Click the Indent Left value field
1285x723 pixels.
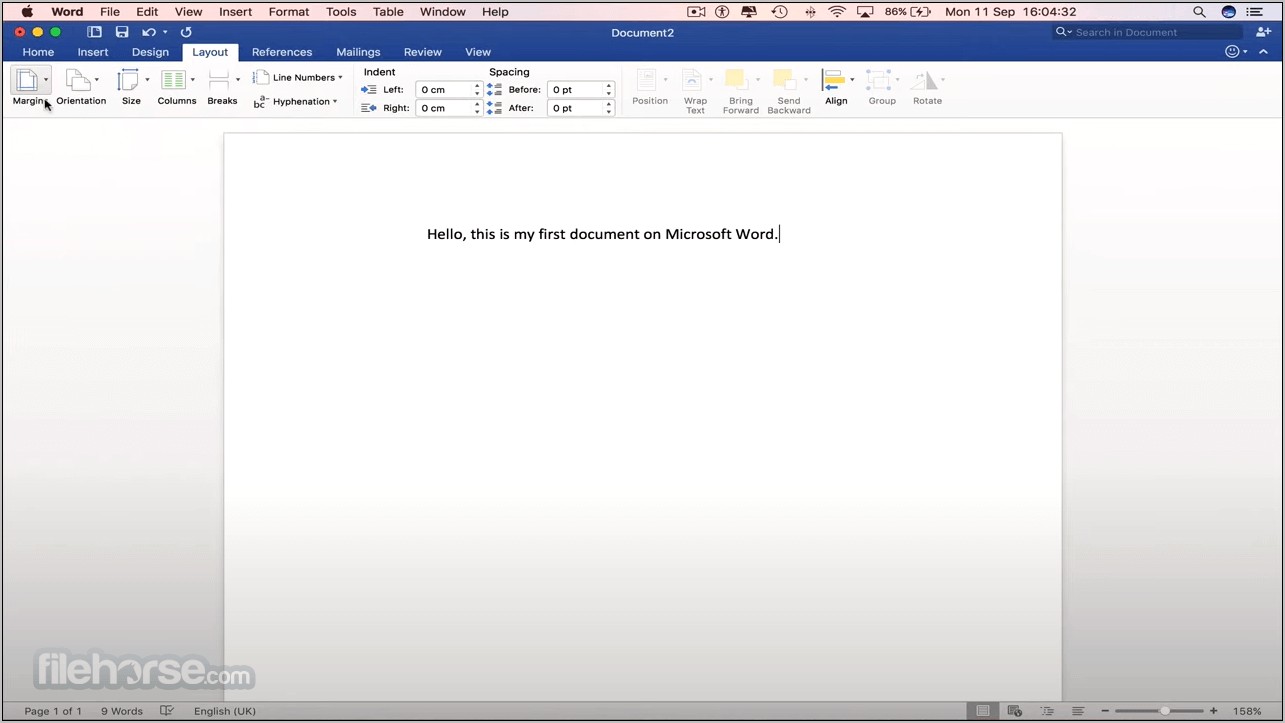[x=443, y=90]
